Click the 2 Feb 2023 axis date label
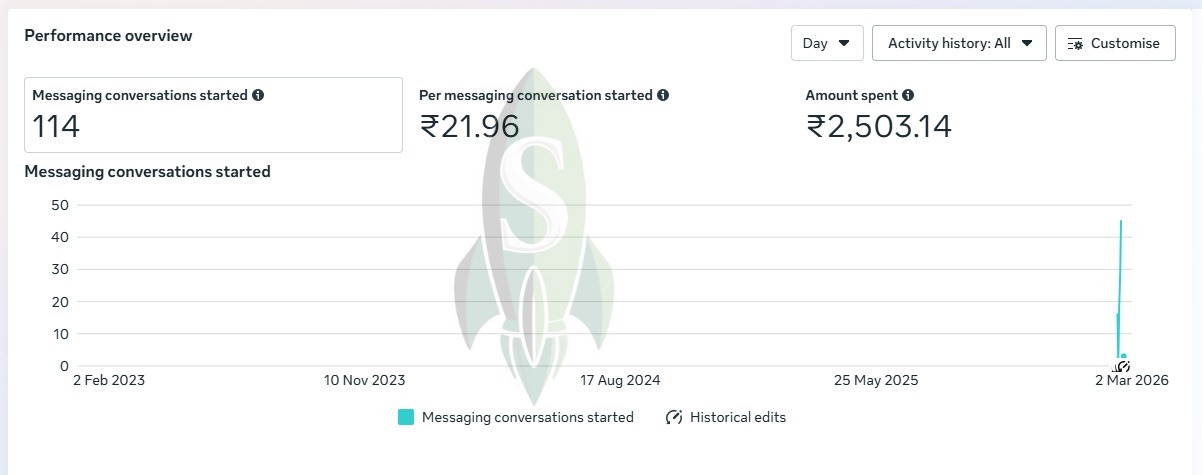 pos(109,380)
